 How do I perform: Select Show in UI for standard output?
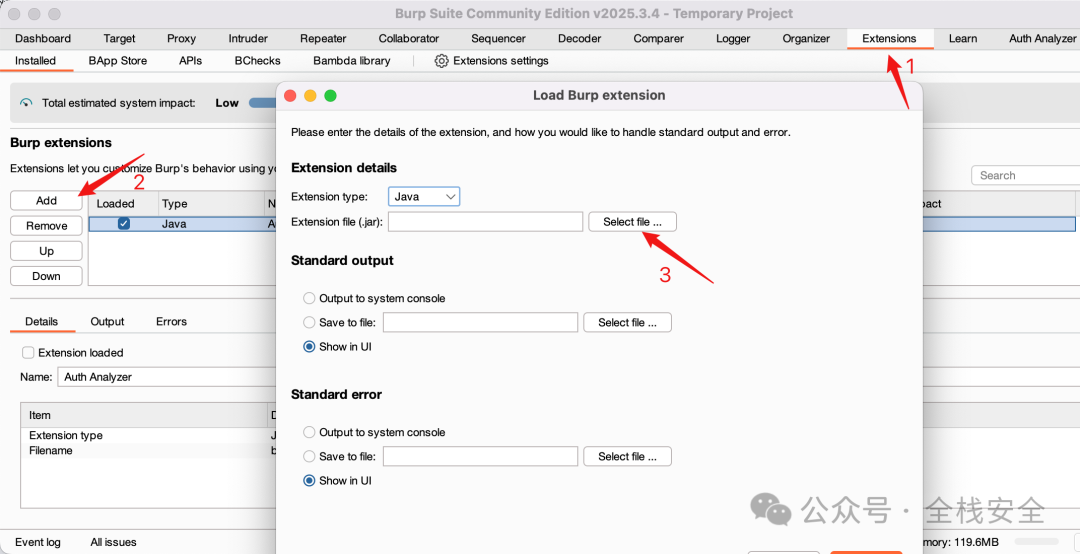click(310, 347)
